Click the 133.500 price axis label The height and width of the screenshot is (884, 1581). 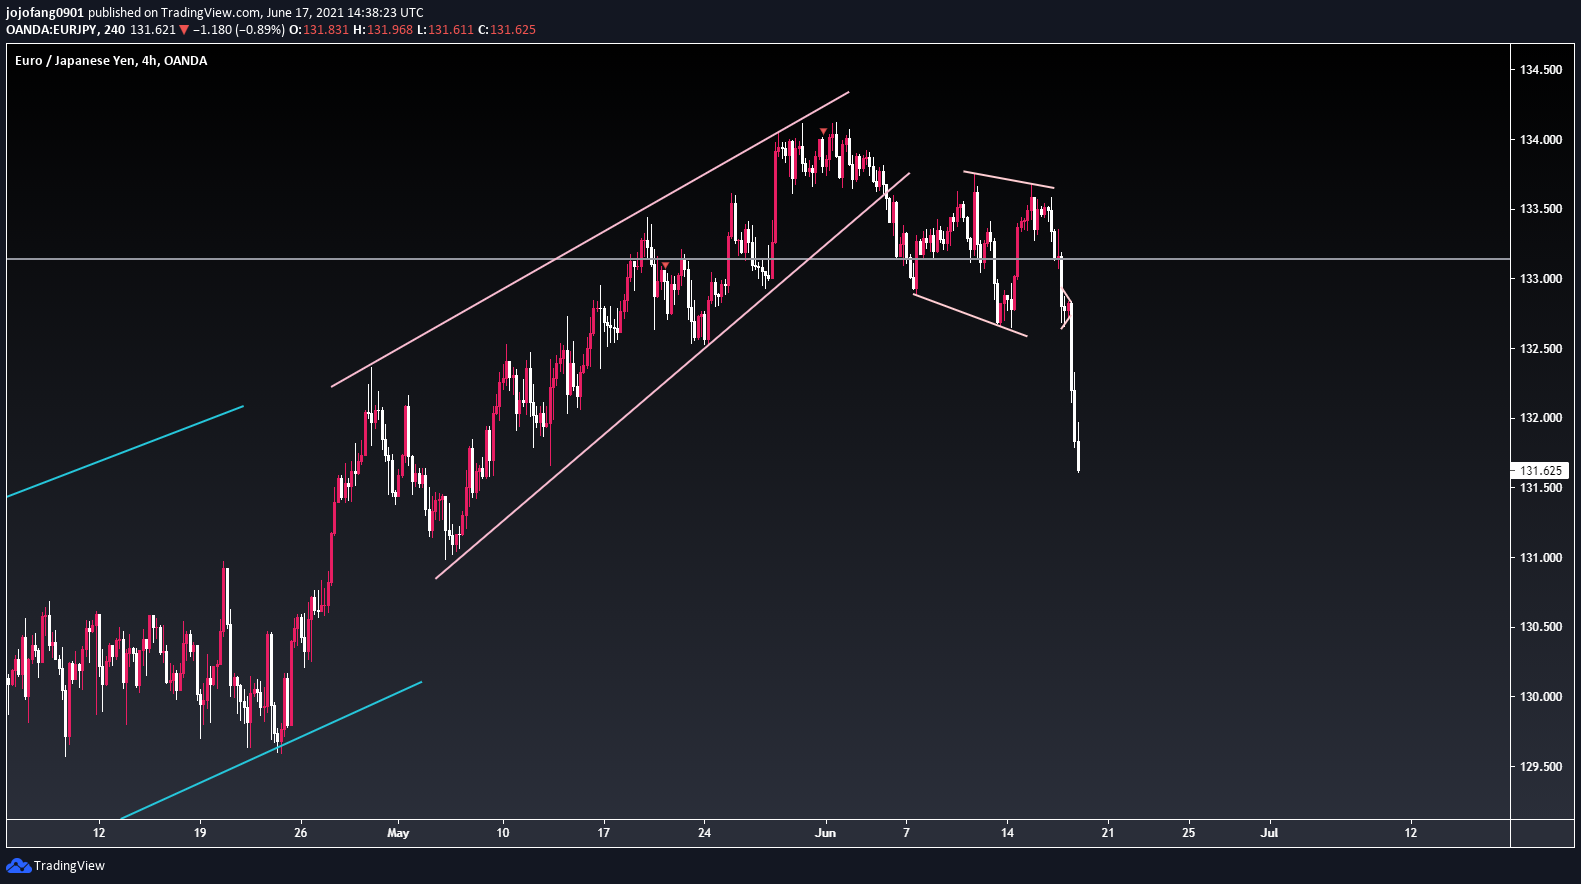1541,209
